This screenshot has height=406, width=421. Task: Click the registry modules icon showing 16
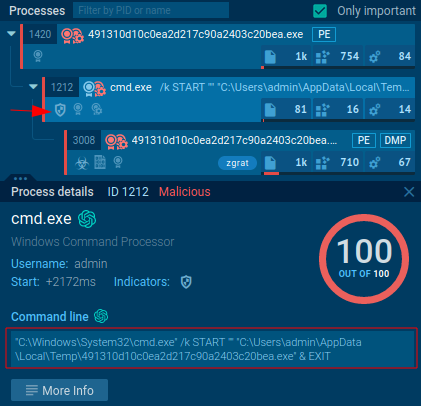click(322, 110)
